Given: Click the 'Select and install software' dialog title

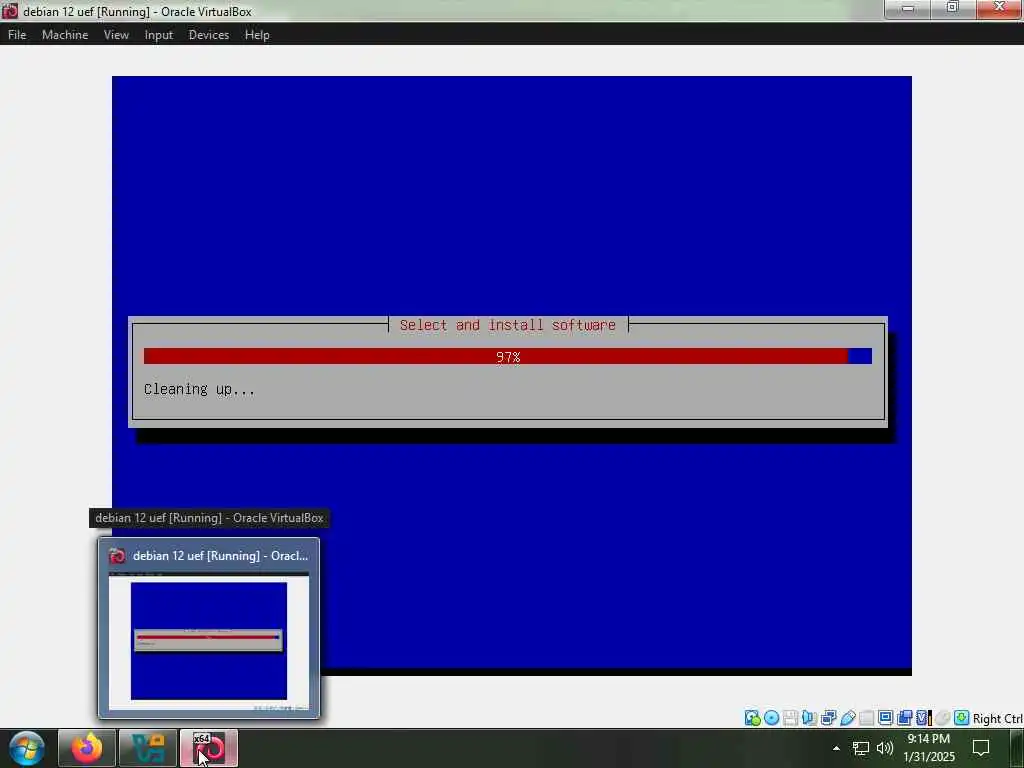Looking at the screenshot, I should [507, 325].
